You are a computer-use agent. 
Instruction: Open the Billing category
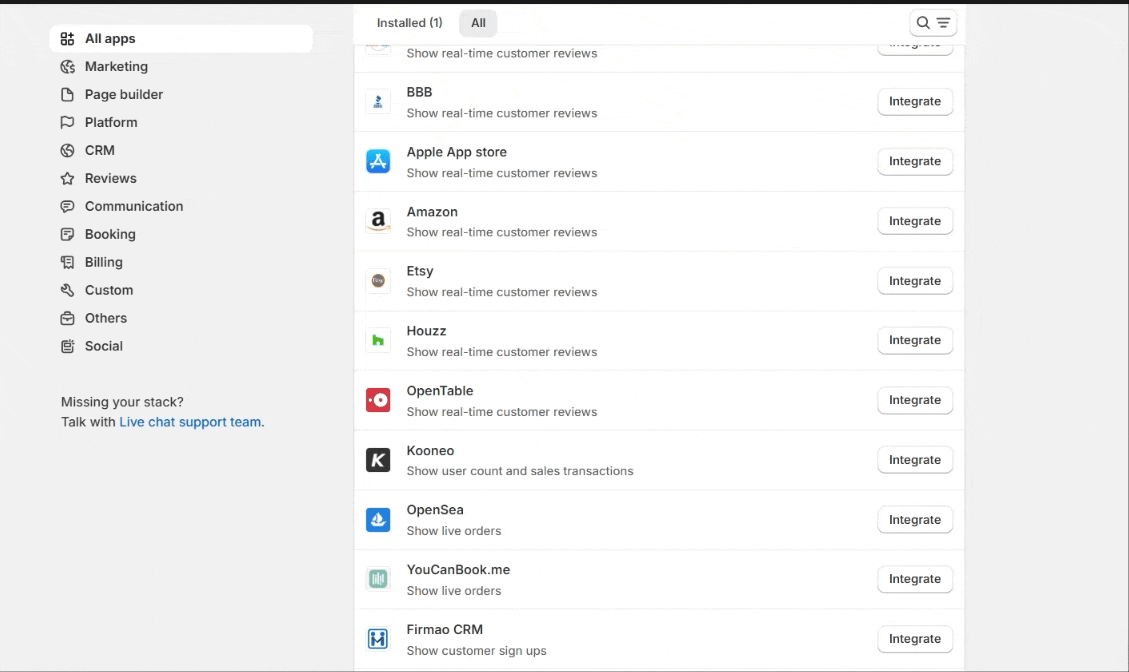click(x=103, y=263)
